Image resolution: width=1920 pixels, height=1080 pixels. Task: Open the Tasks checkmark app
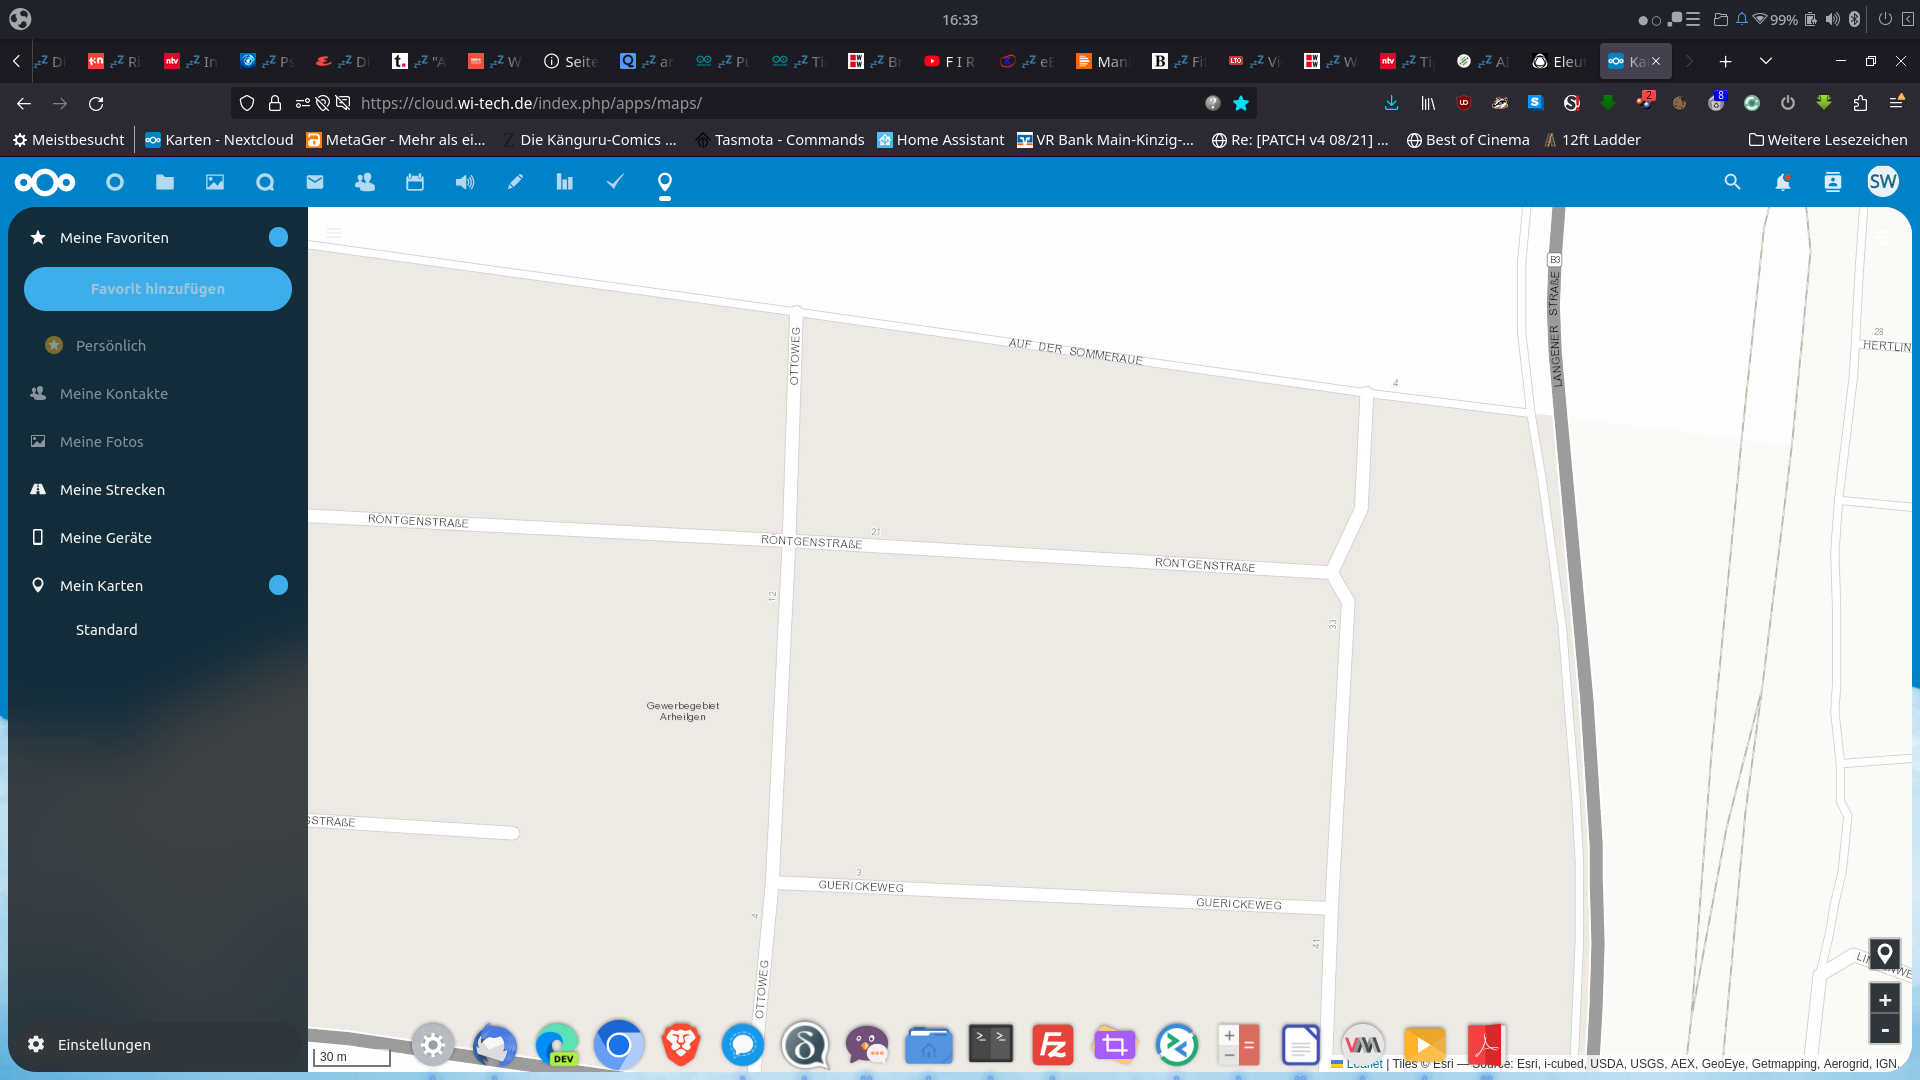(614, 181)
